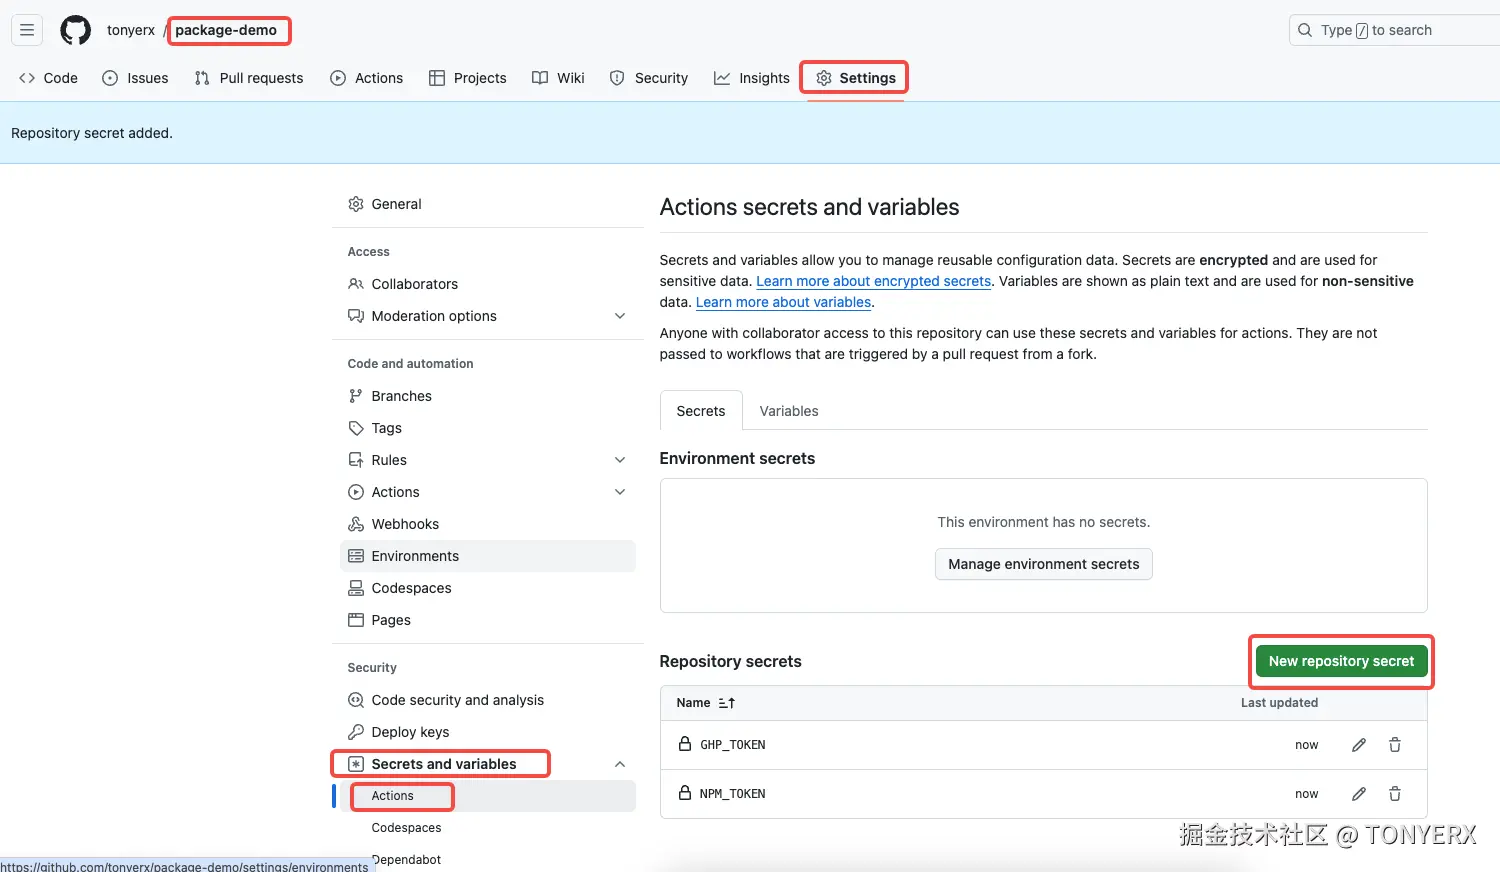Switch to the Variables tab
The width and height of the screenshot is (1500, 872).
788,411
